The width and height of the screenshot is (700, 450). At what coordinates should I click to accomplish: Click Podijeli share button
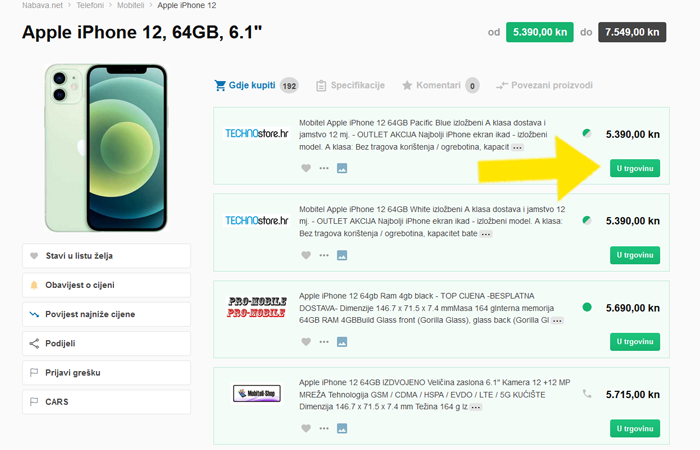pos(106,343)
